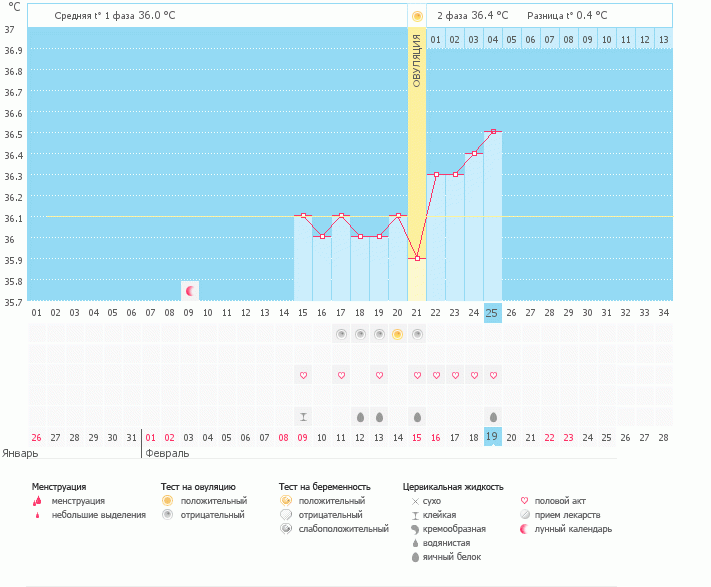Select temperature point 36.0 on cycle day 18
Screen dimensions: 711x587
pos(360,237)
